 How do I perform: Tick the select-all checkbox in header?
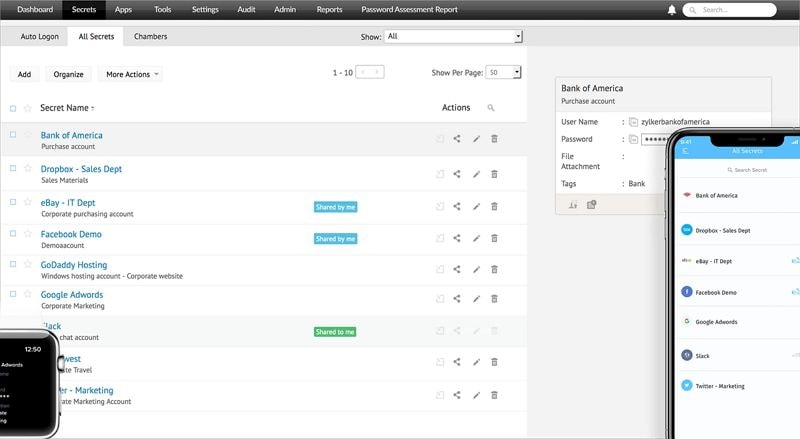[13, 108]
